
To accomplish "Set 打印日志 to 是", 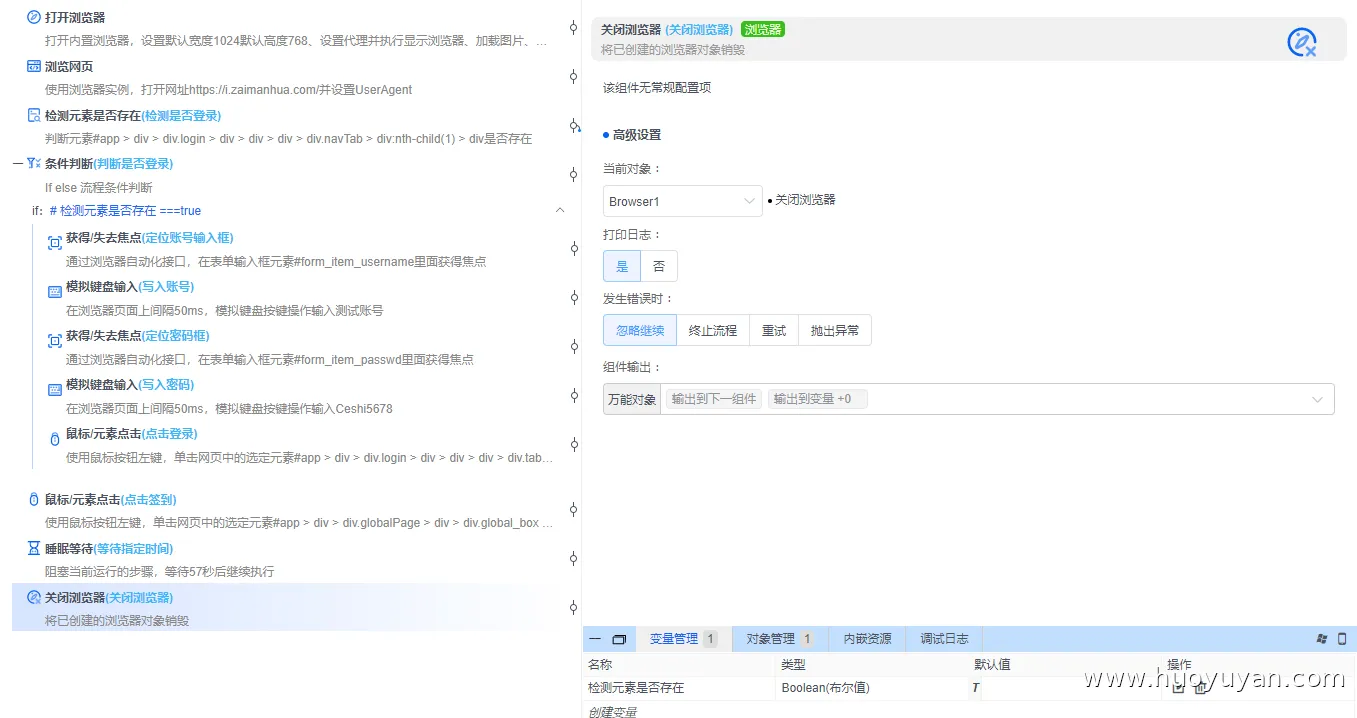I will [x=622, y=266].
